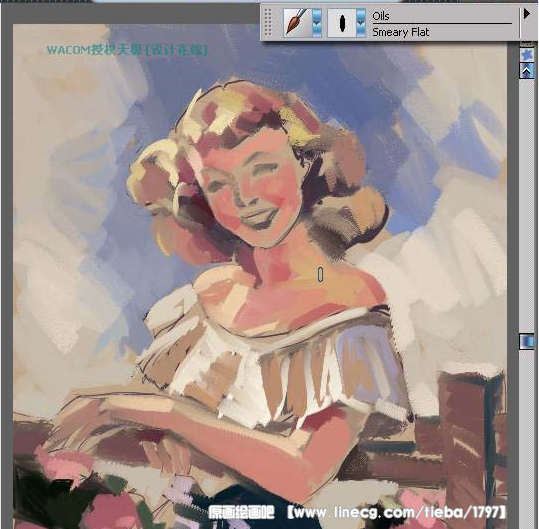Click the Smeary Flat brush variant preview
The height and width of the screenshot is (529, 539).
[x=341, y=23]
